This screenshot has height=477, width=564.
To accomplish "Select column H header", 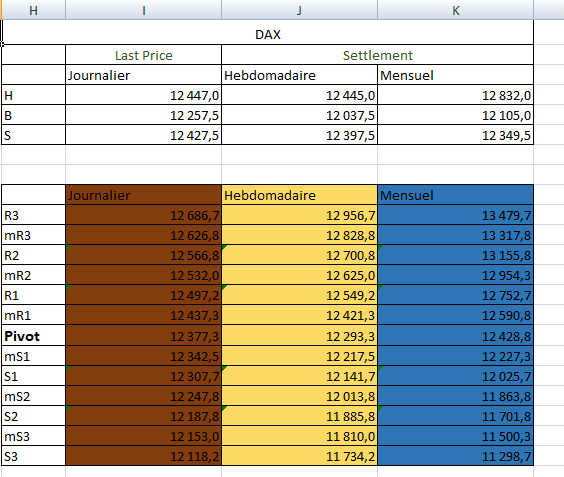I will tap(33, 10).
